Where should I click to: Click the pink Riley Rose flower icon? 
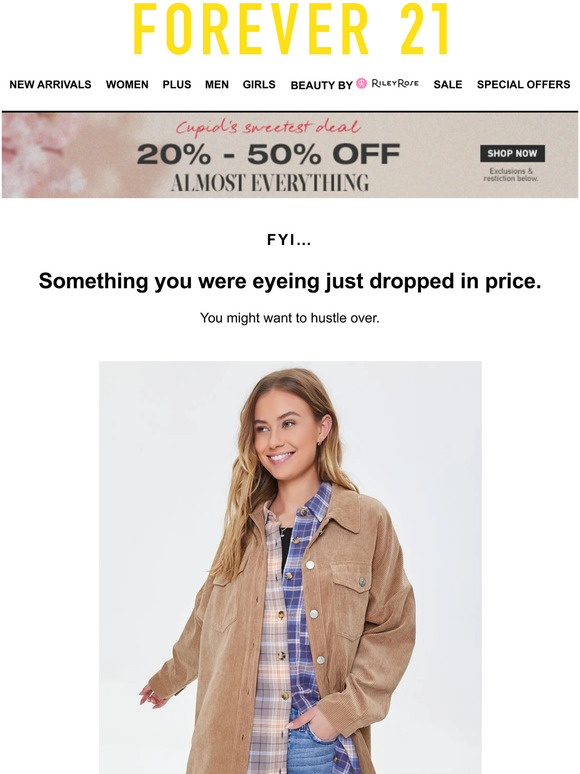coord(362,83)
